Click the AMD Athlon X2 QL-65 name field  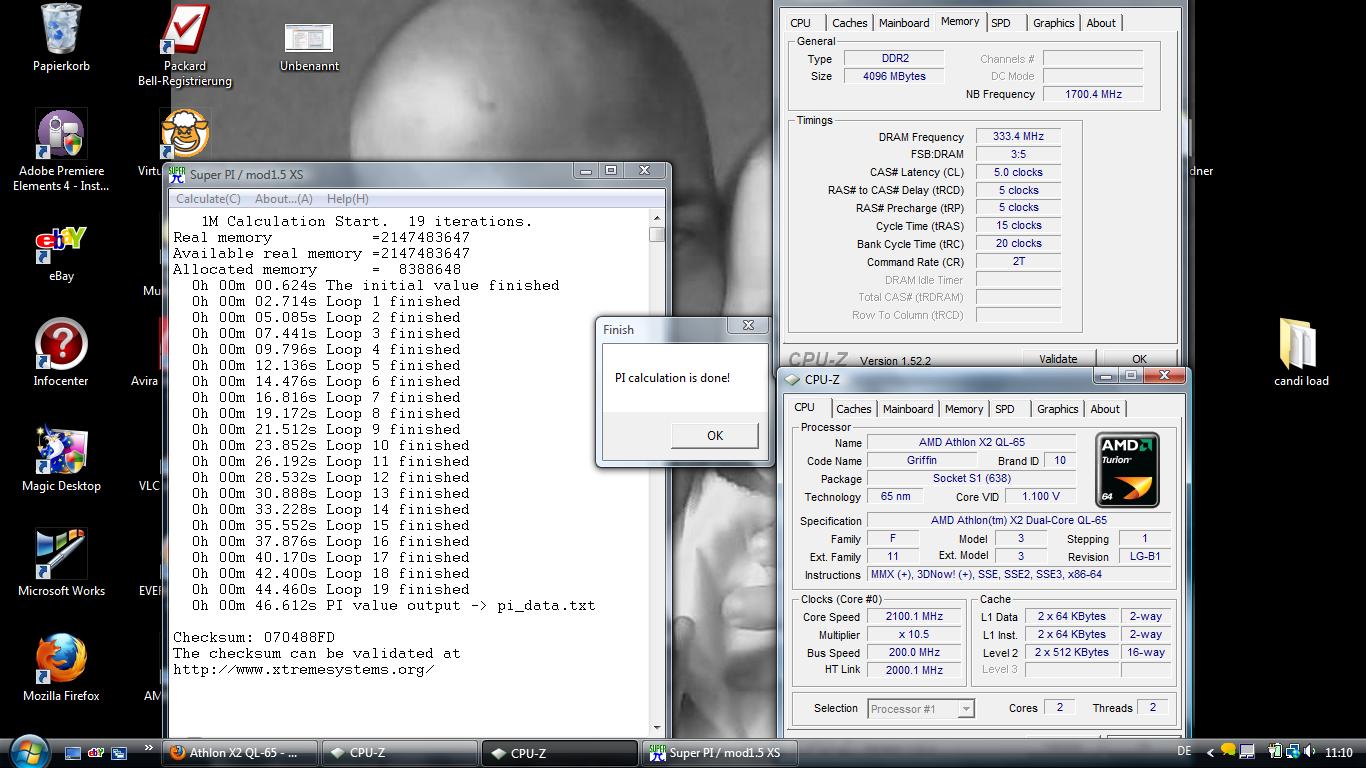click(971, 442)
